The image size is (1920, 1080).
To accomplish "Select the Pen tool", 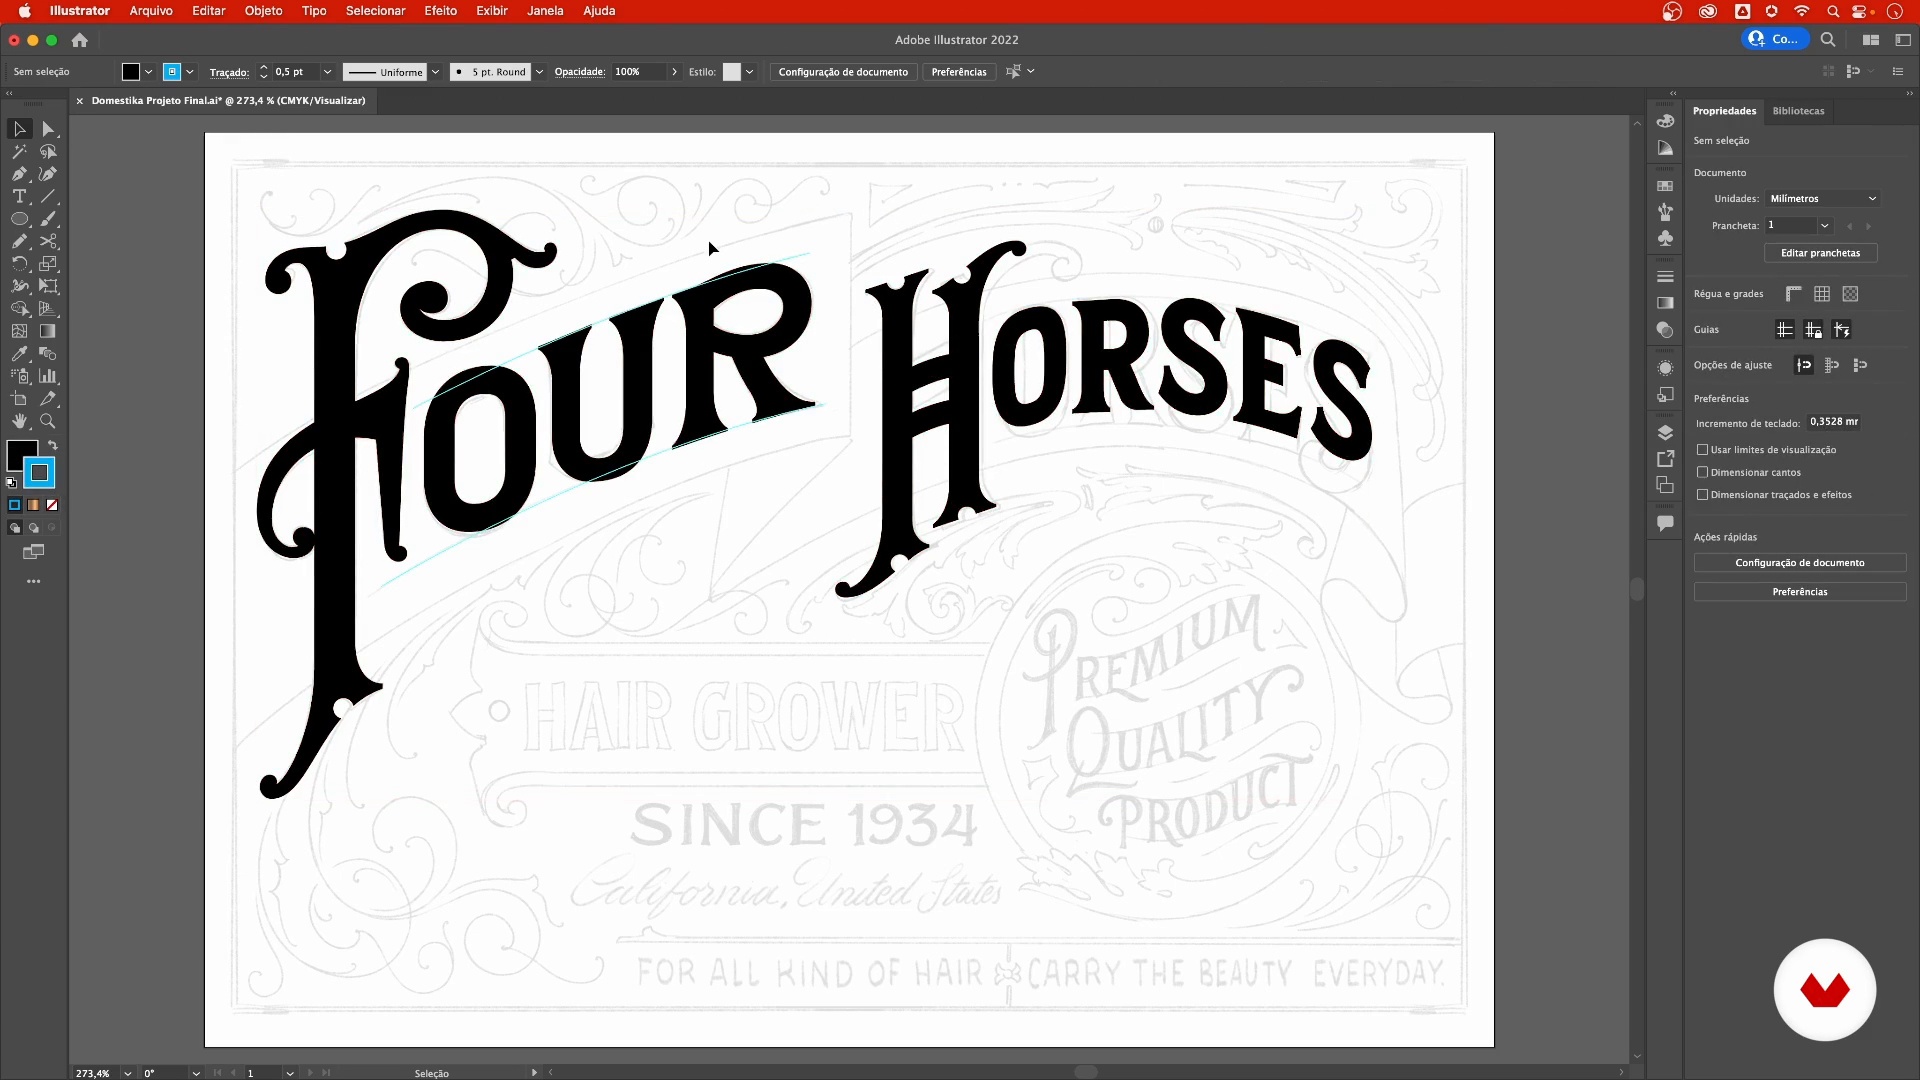I will tap(19, 174).
